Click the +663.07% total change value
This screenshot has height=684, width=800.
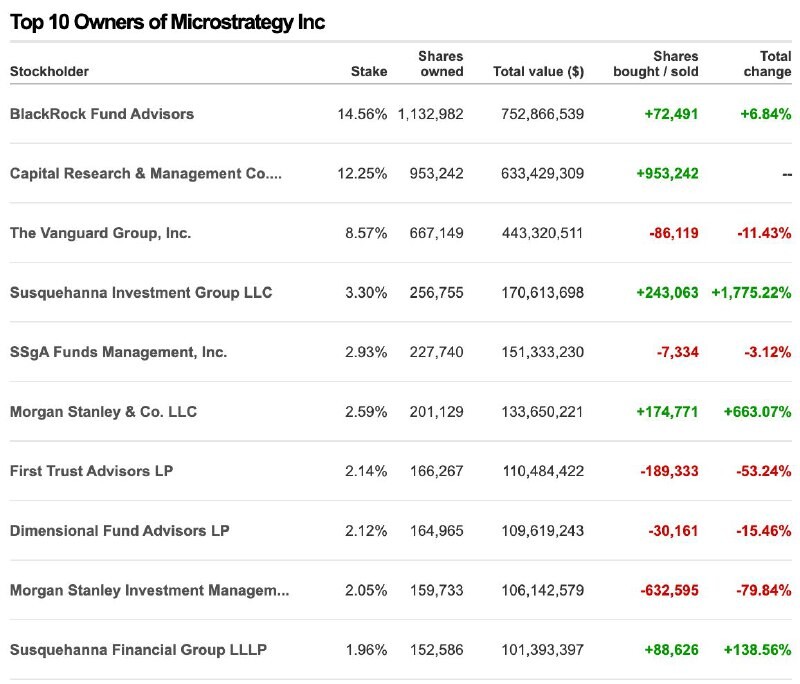[x=758, y=412]
